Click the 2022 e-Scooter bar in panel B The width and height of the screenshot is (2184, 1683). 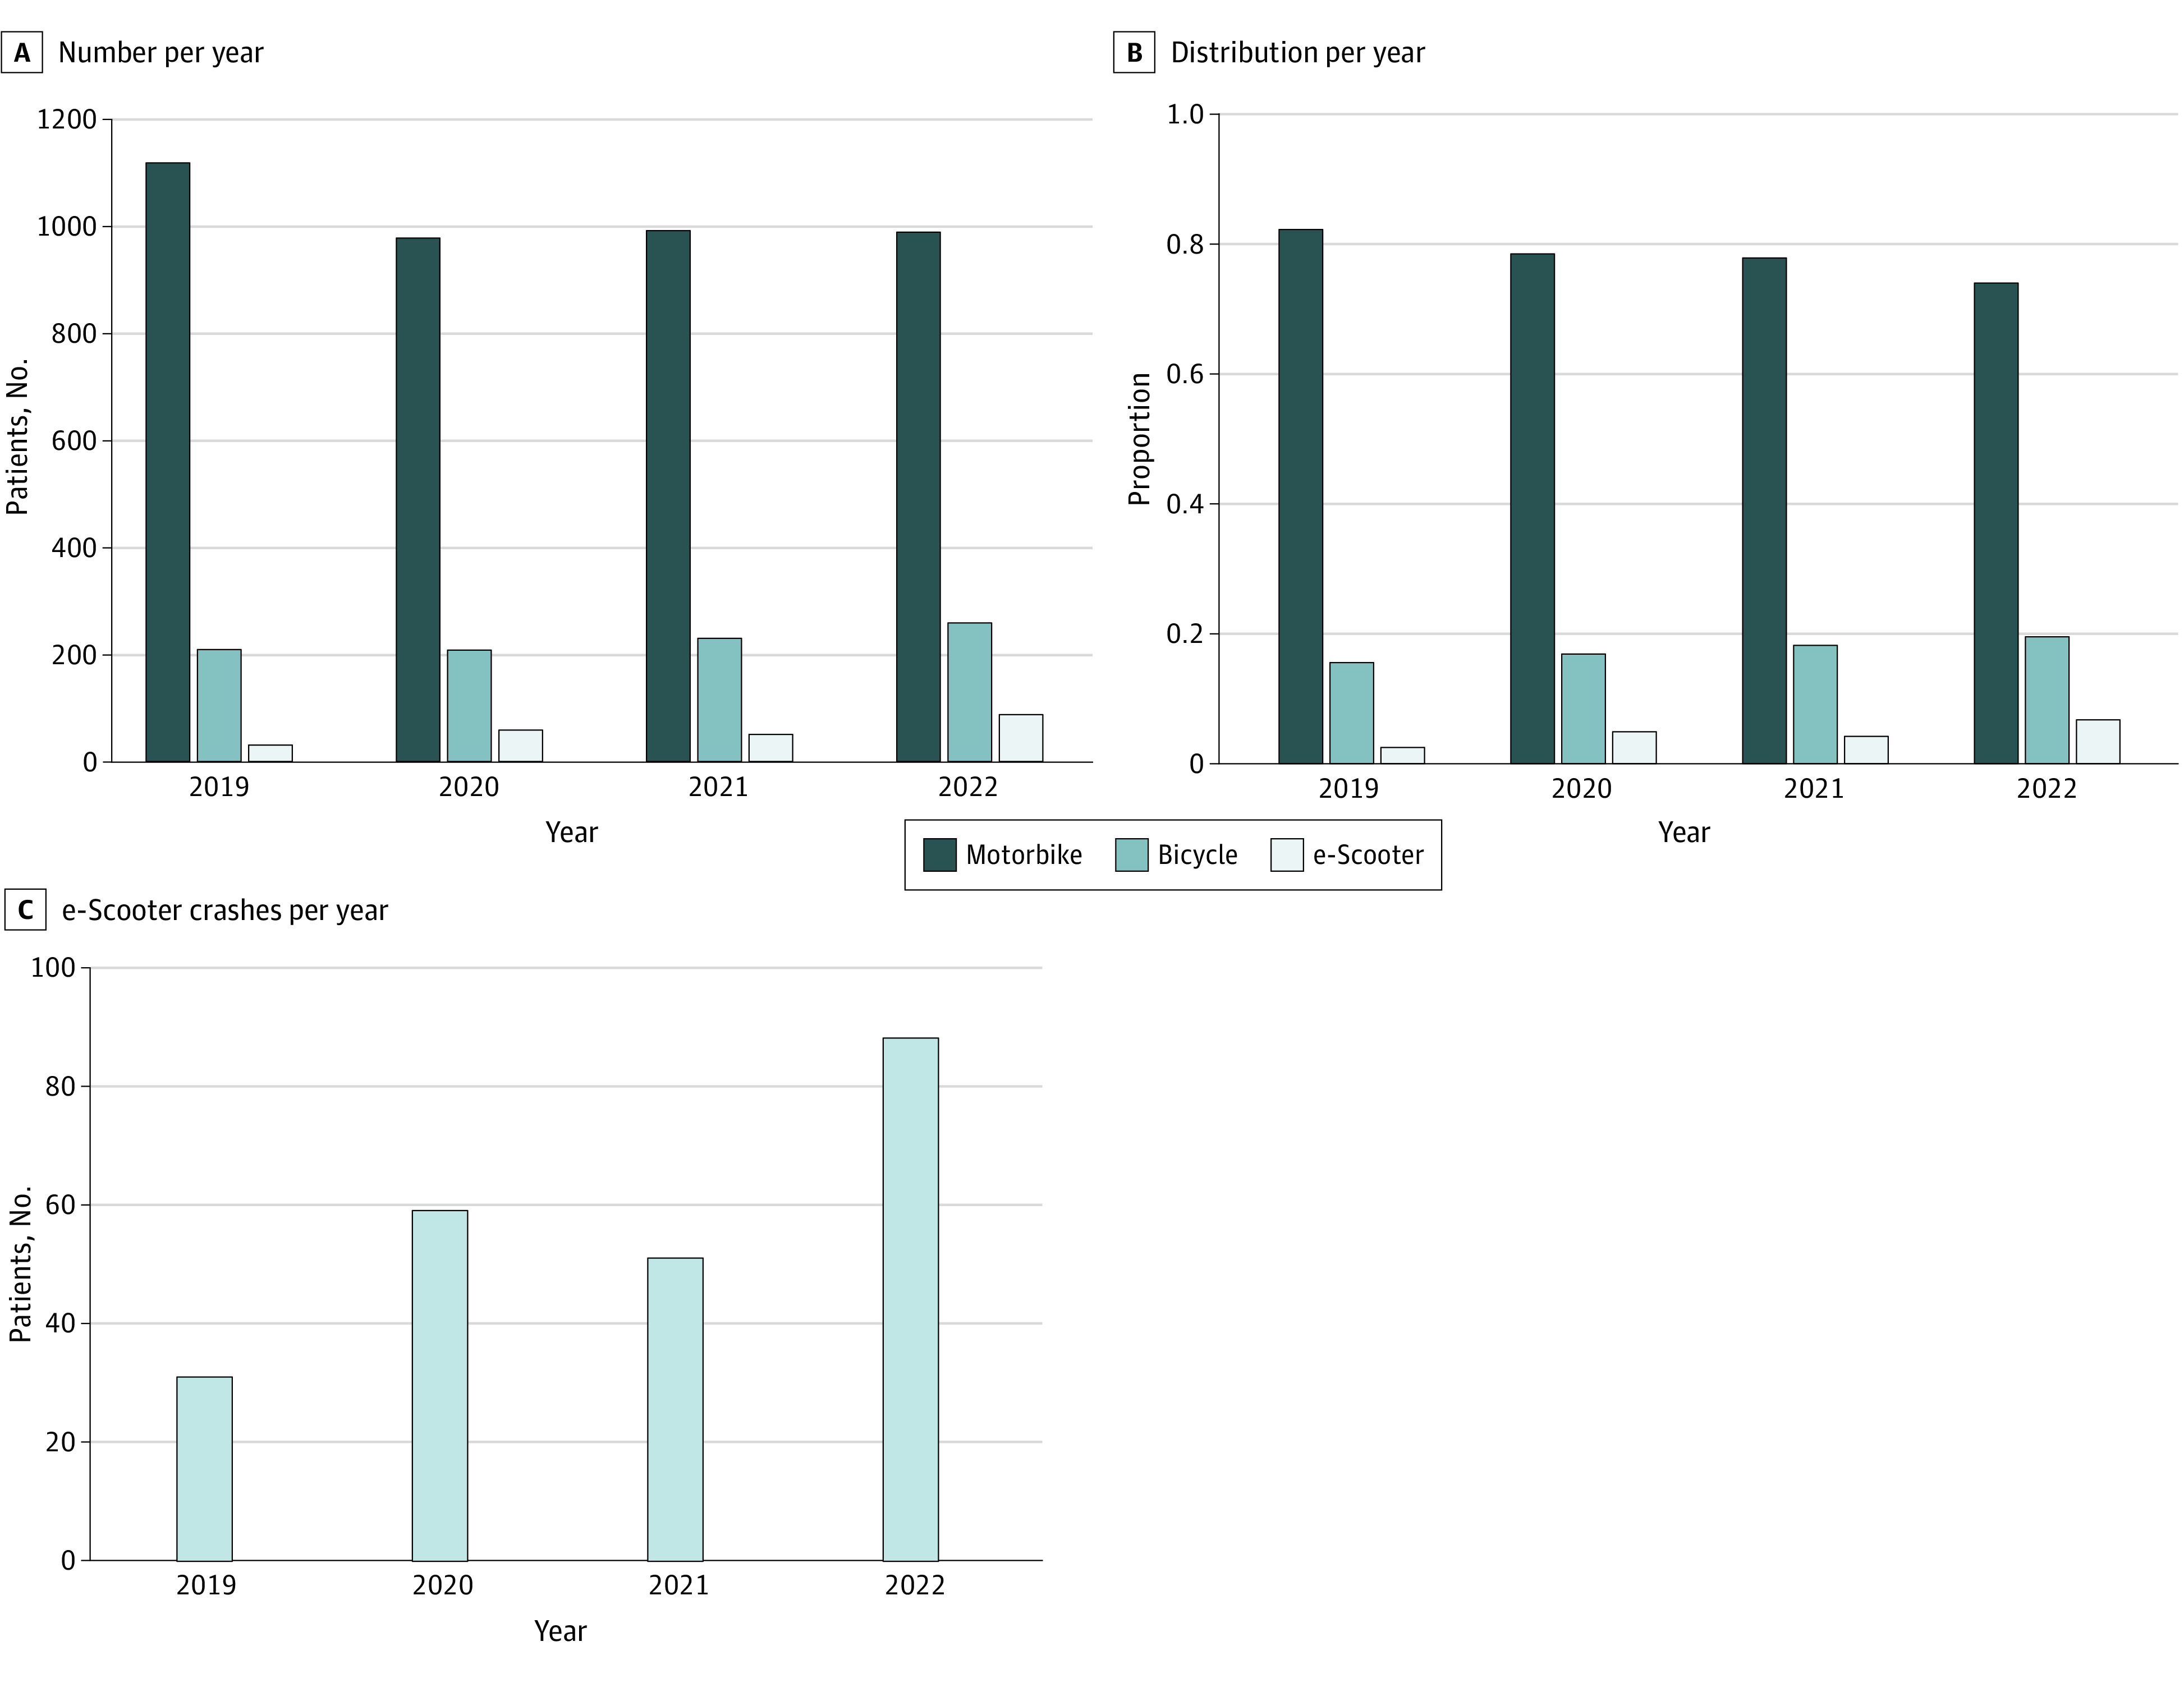tap(2099, 742)
